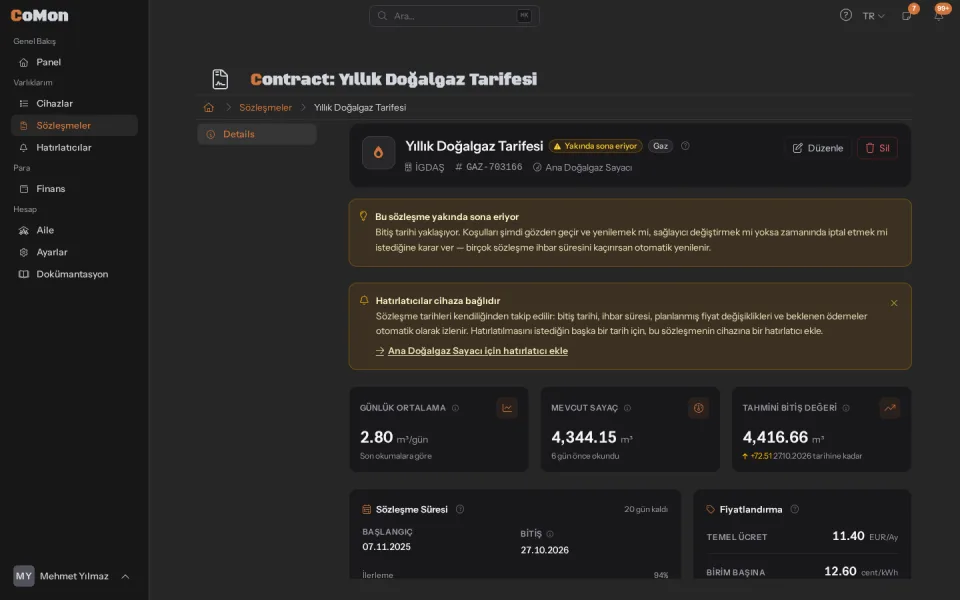Open Cihazlar in the sidebar
Image resolution: width=960 pixels, height=600 pixels.
(x=74, y=103)
